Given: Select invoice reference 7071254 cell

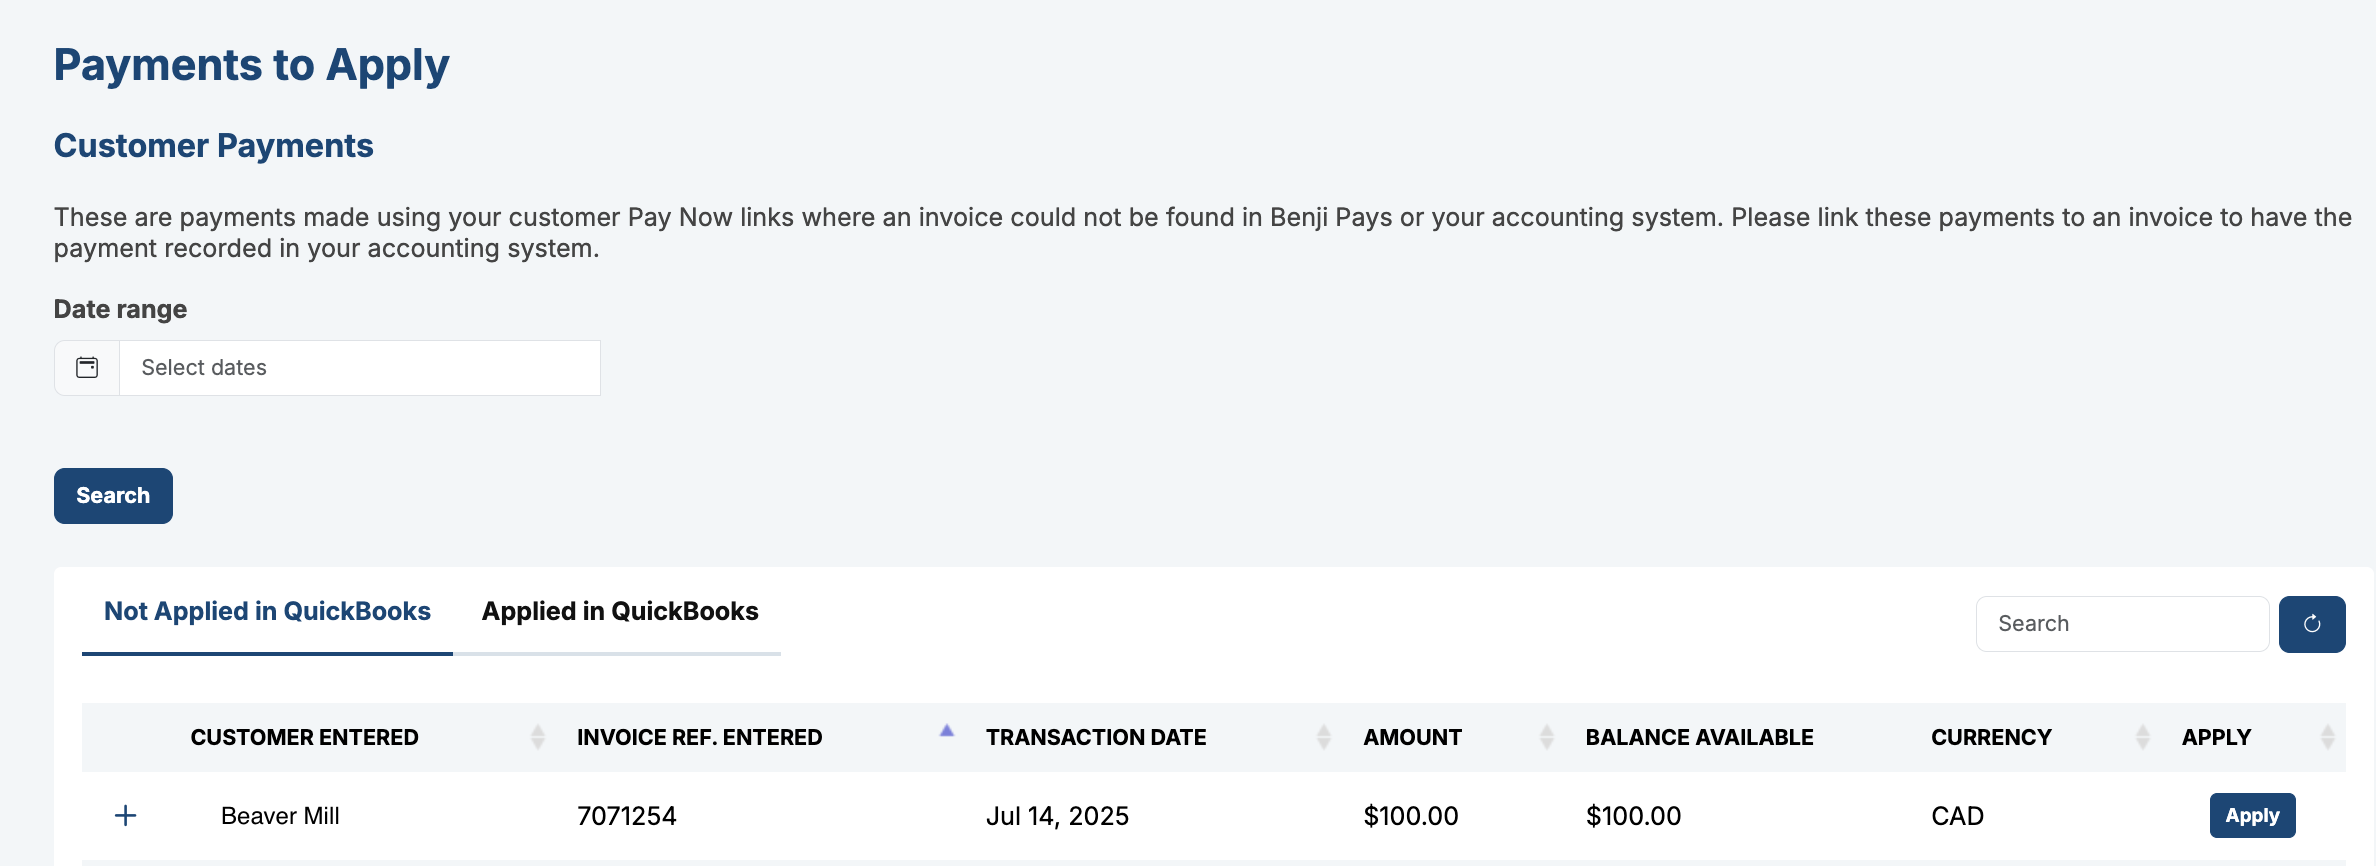Looking at the screenshot, I should 626,816.
